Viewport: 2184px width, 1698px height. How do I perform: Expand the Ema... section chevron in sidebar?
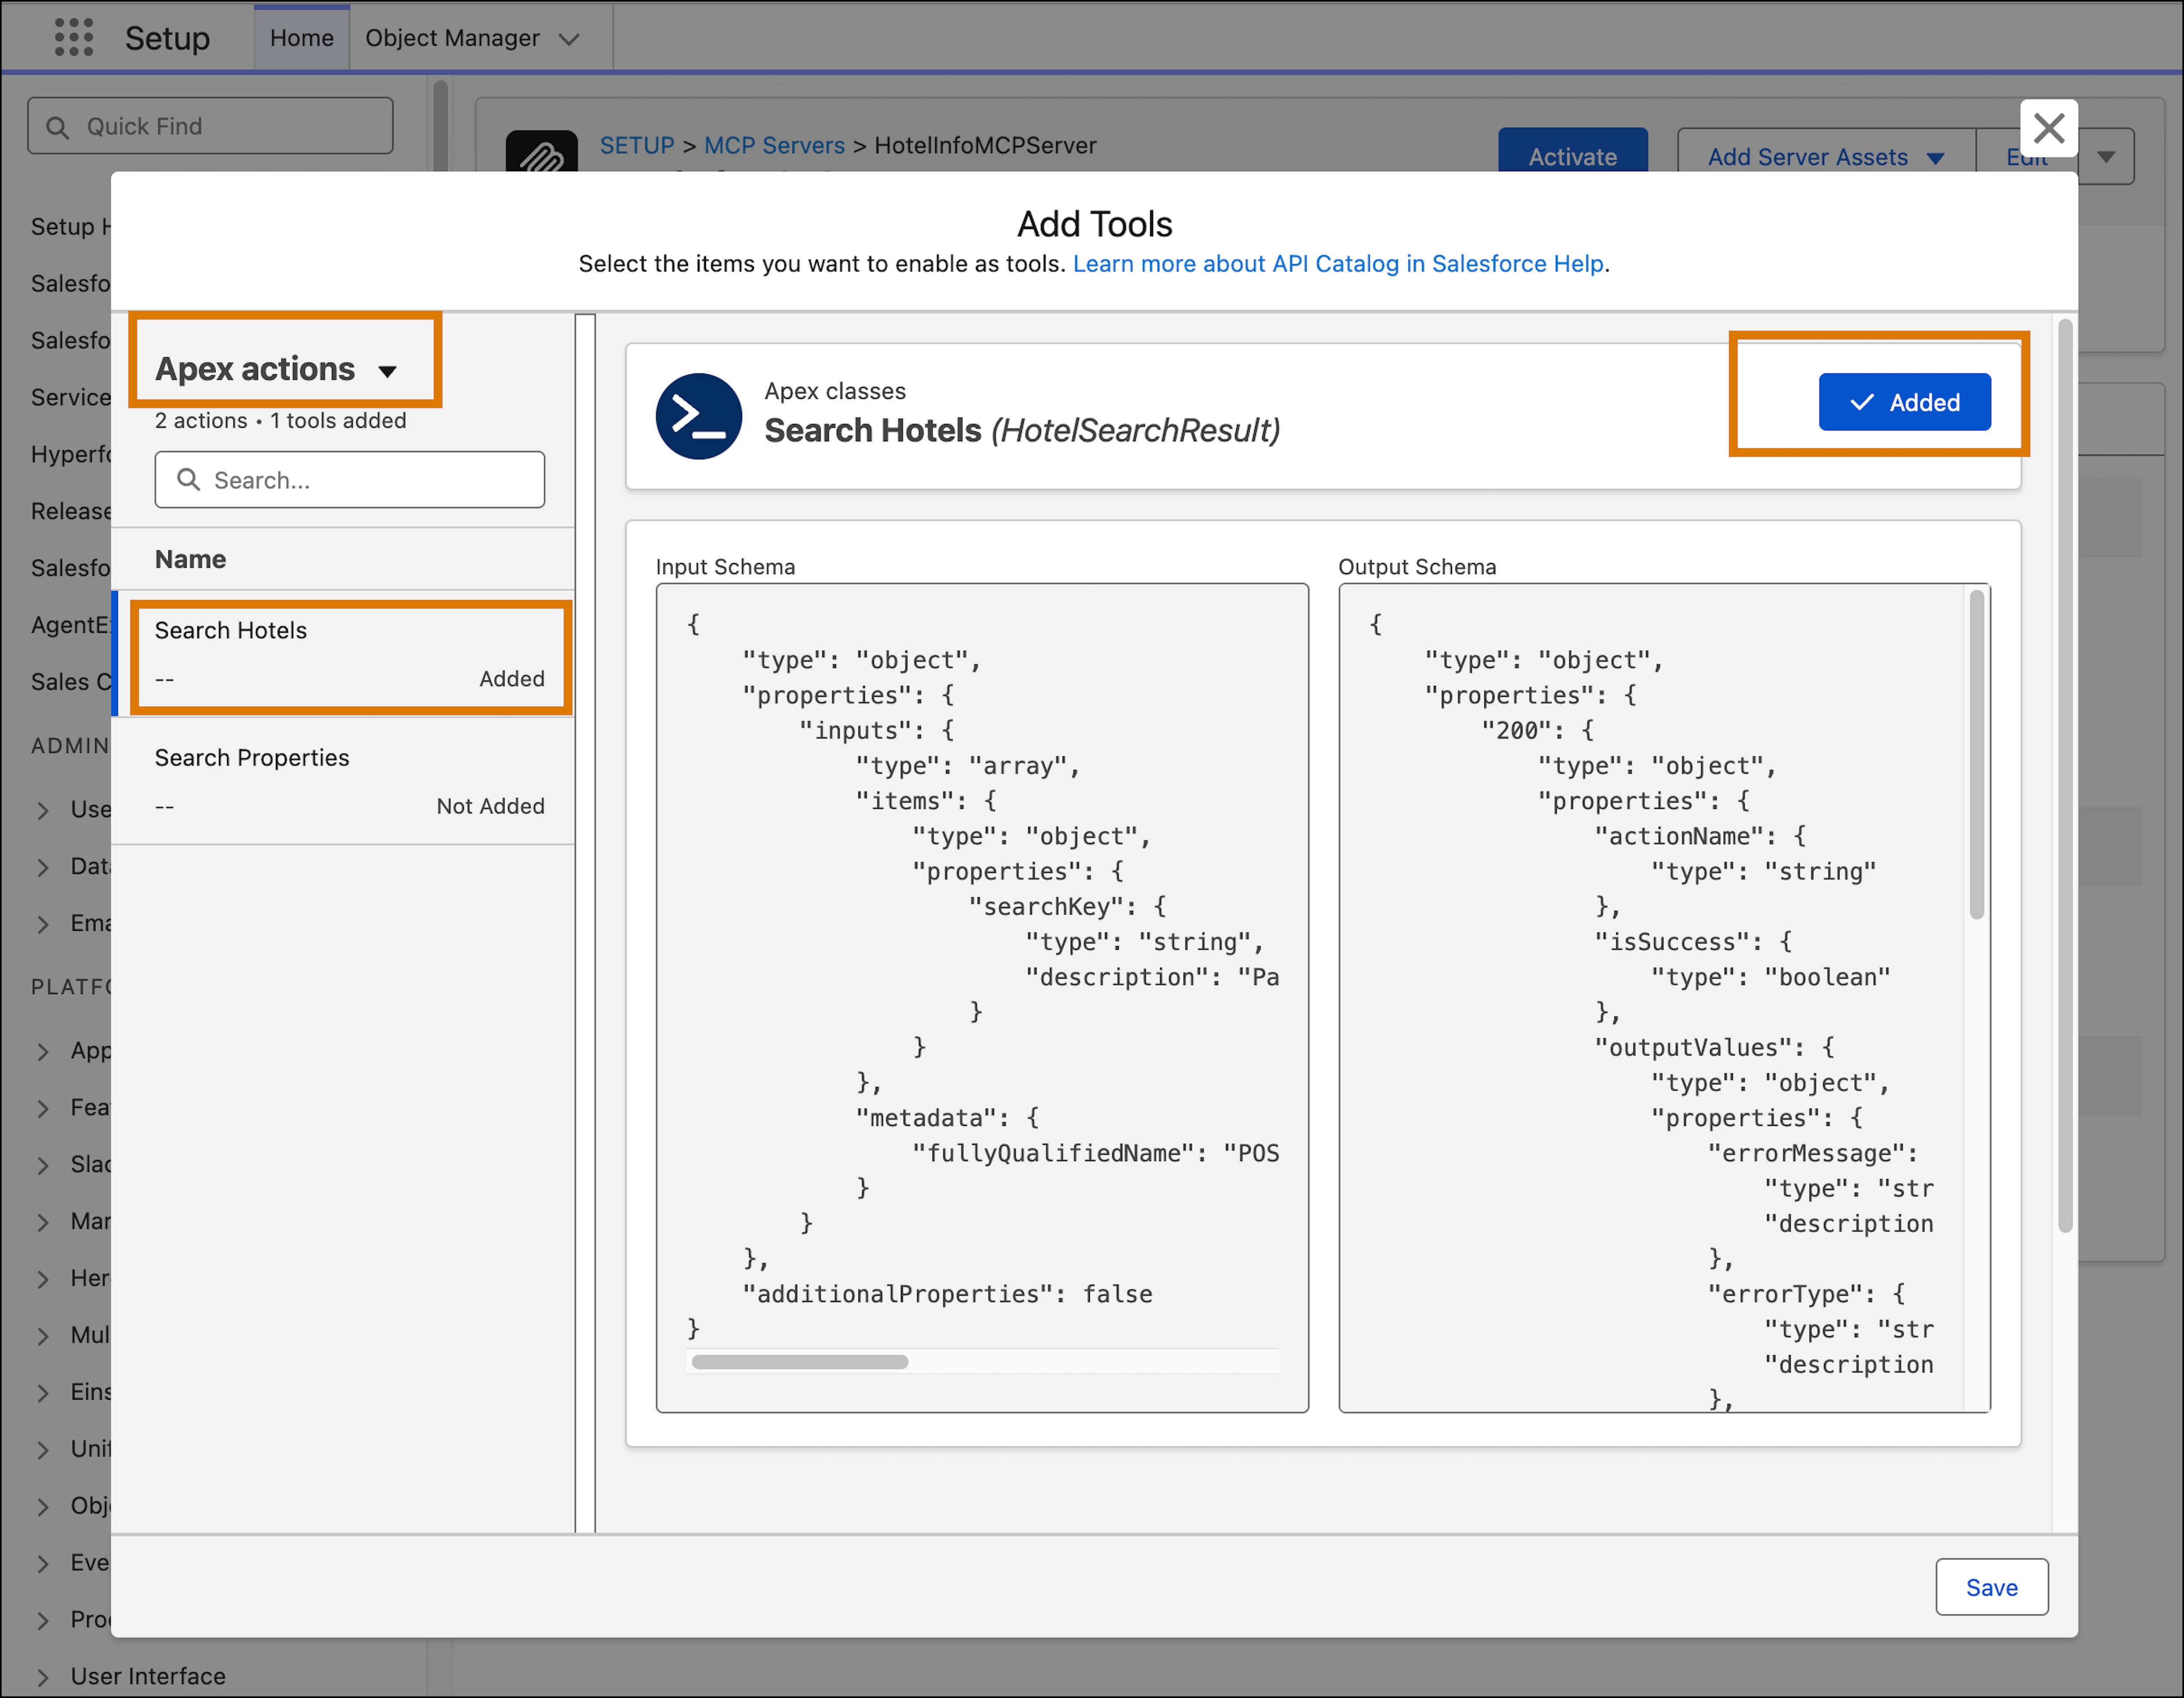[x=43, y=924]
